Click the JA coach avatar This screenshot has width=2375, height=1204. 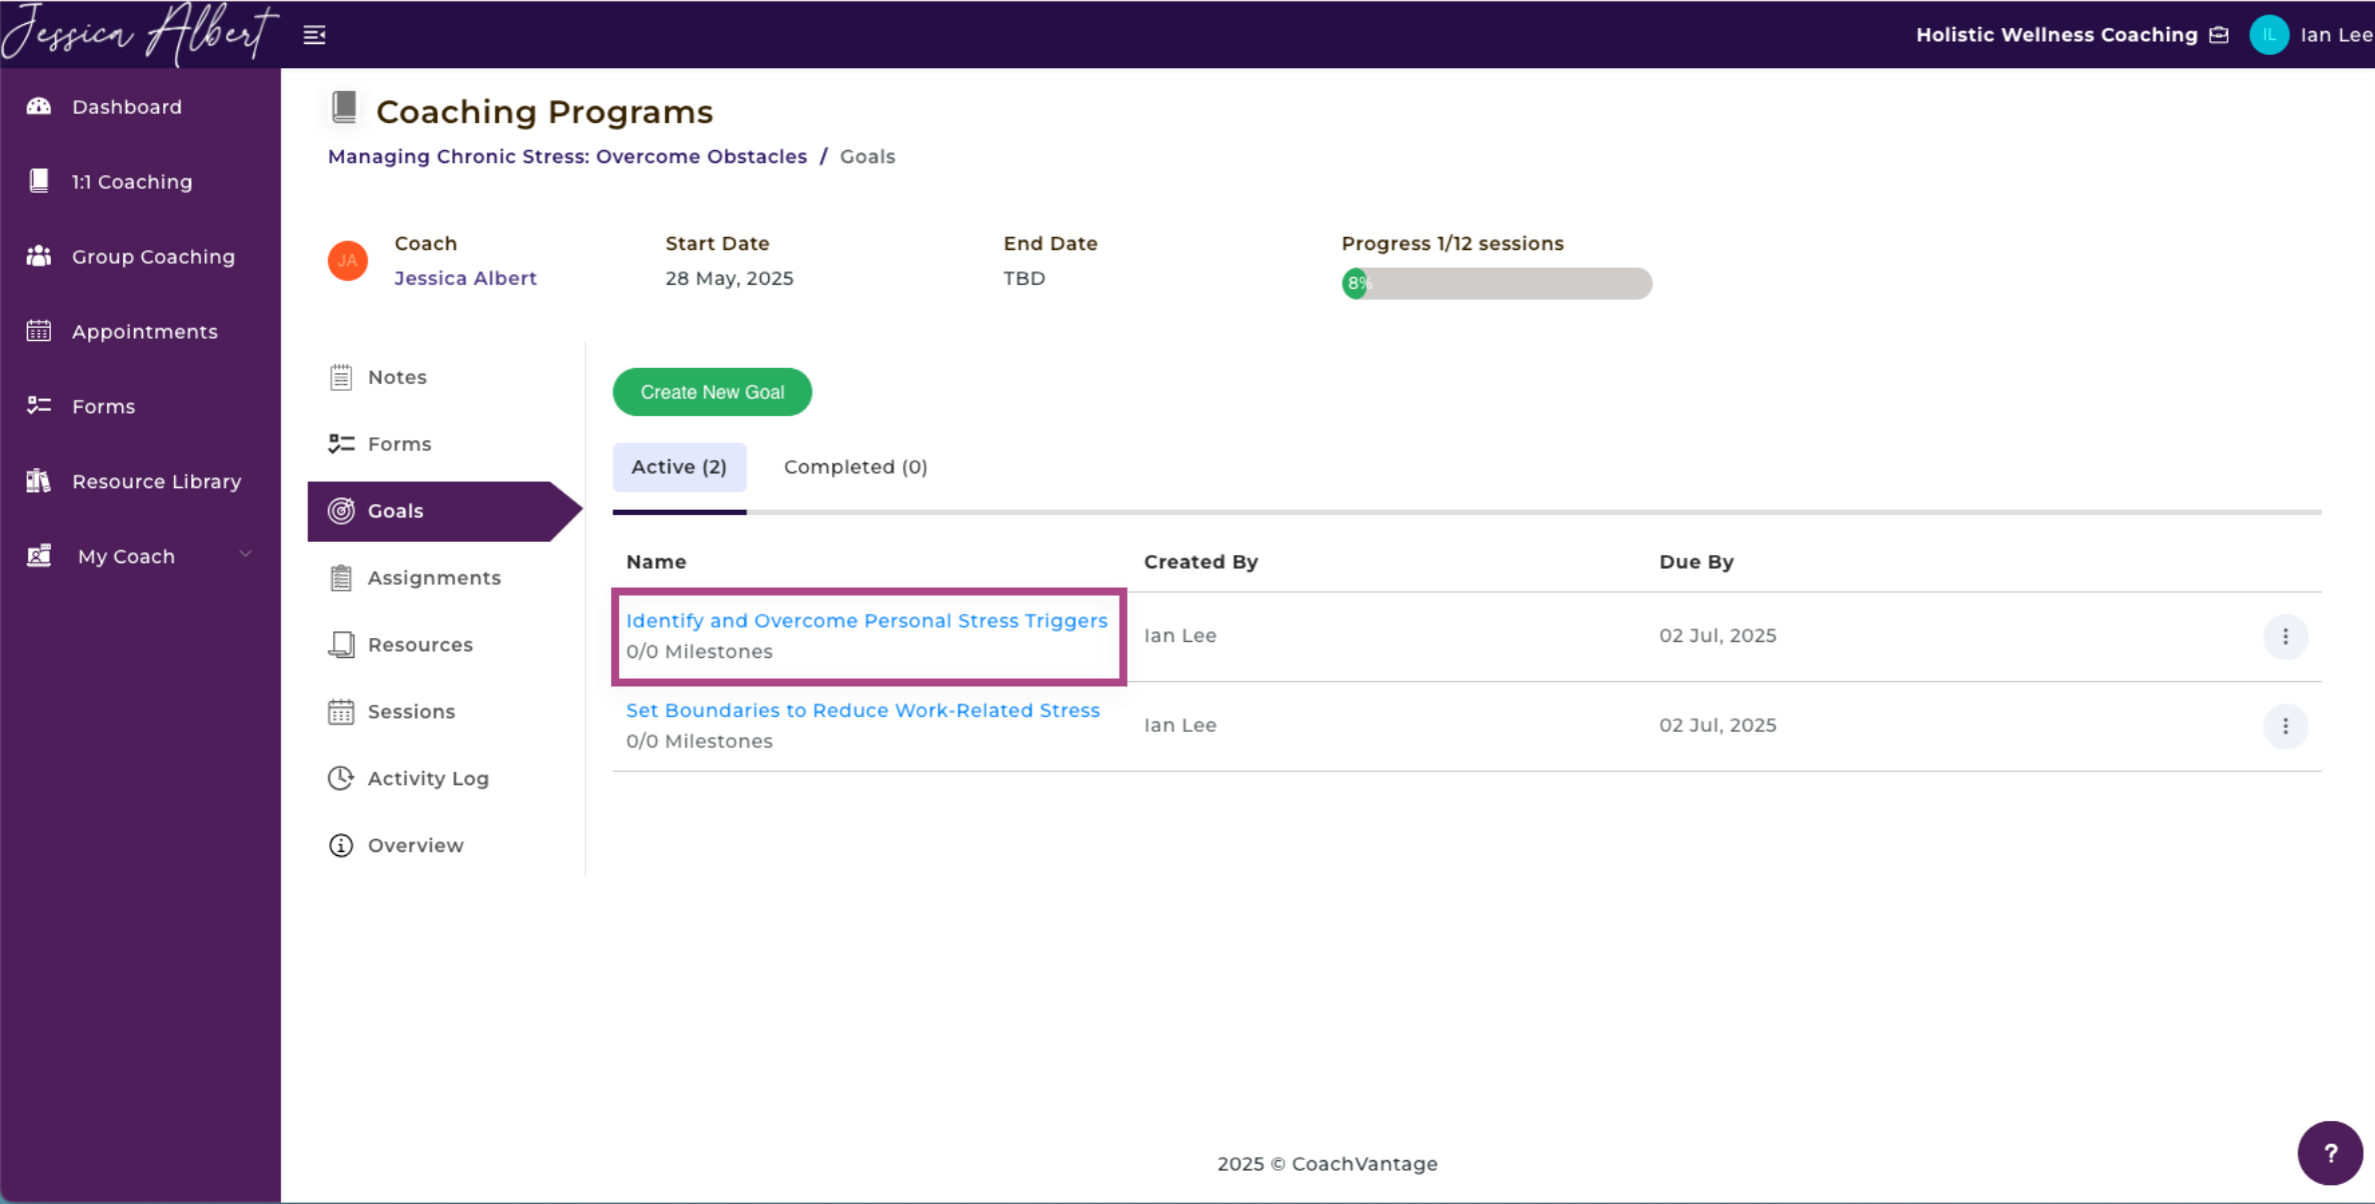pos(348,261)
